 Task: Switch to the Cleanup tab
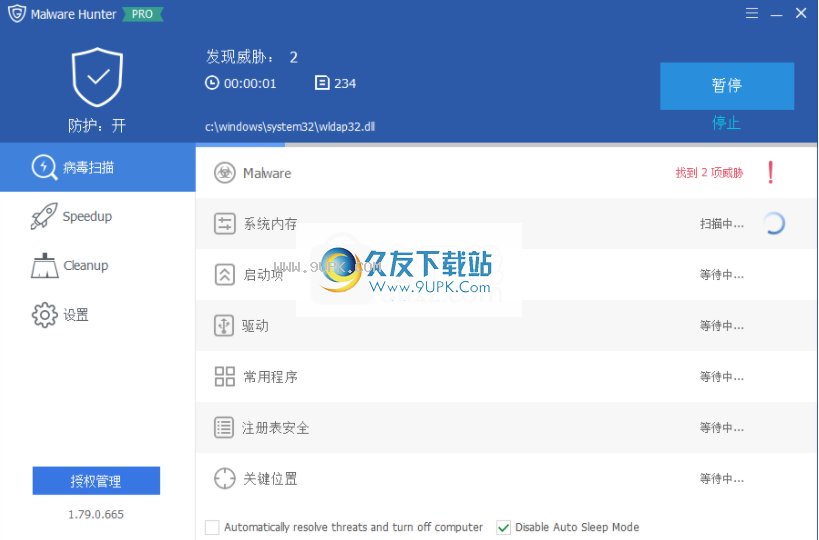click(x=98, y=265)
